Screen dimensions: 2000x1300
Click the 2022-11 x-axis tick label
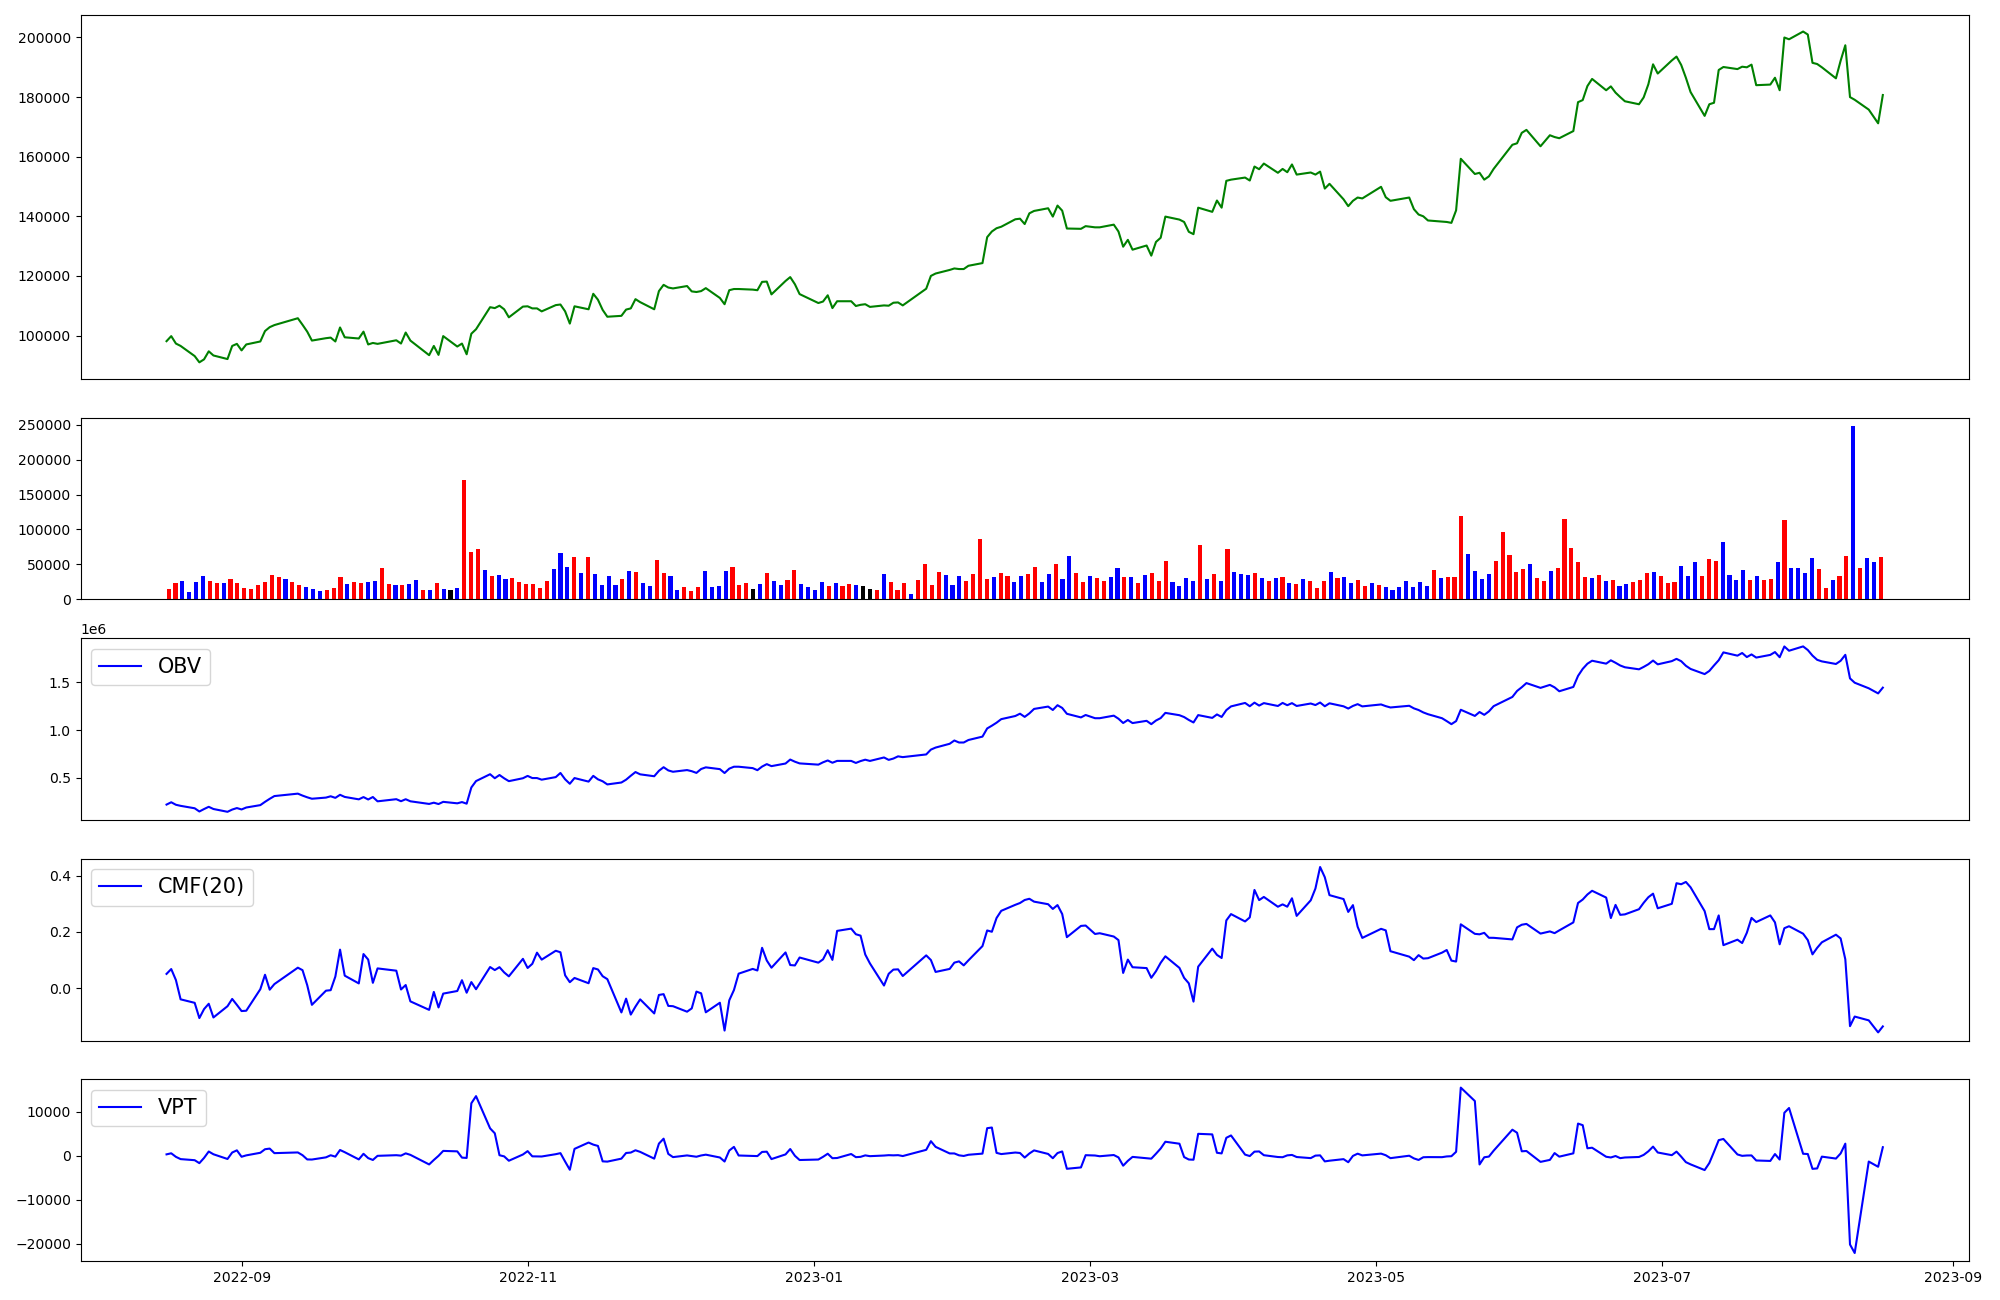(528, 1277)
